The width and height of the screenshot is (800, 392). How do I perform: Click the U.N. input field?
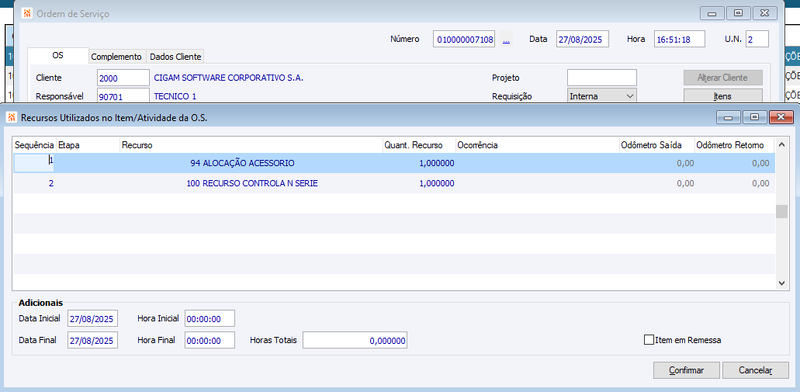(x=757, y=39)
